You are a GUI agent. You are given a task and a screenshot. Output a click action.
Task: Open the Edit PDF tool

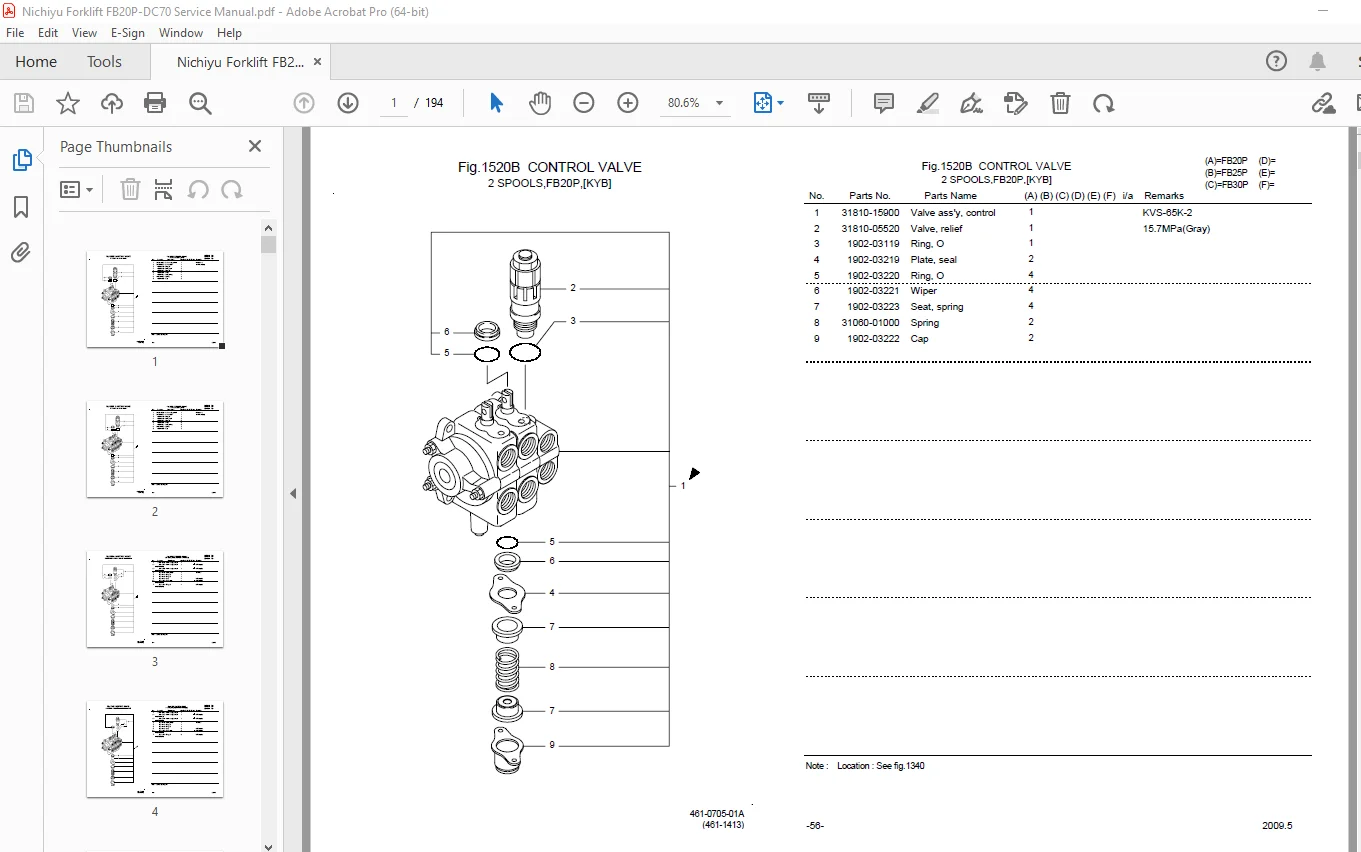[x=1016, y=103]
